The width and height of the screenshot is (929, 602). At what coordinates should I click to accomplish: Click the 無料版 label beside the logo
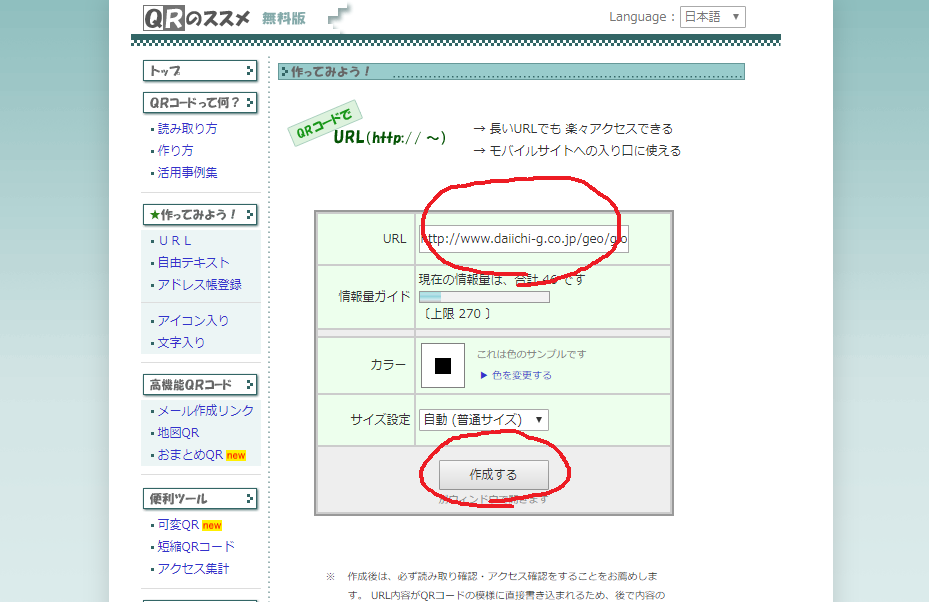pos(284,18)
